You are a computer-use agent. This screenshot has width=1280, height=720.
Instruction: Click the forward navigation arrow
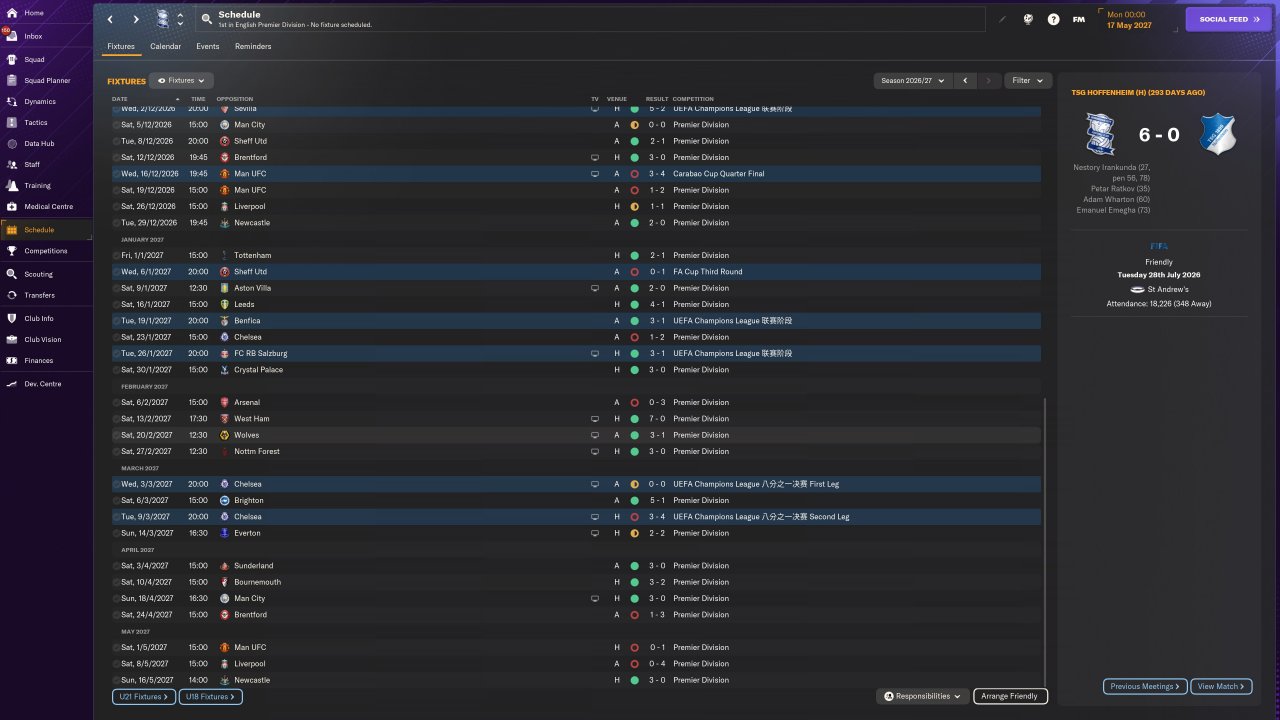[136, 19]
